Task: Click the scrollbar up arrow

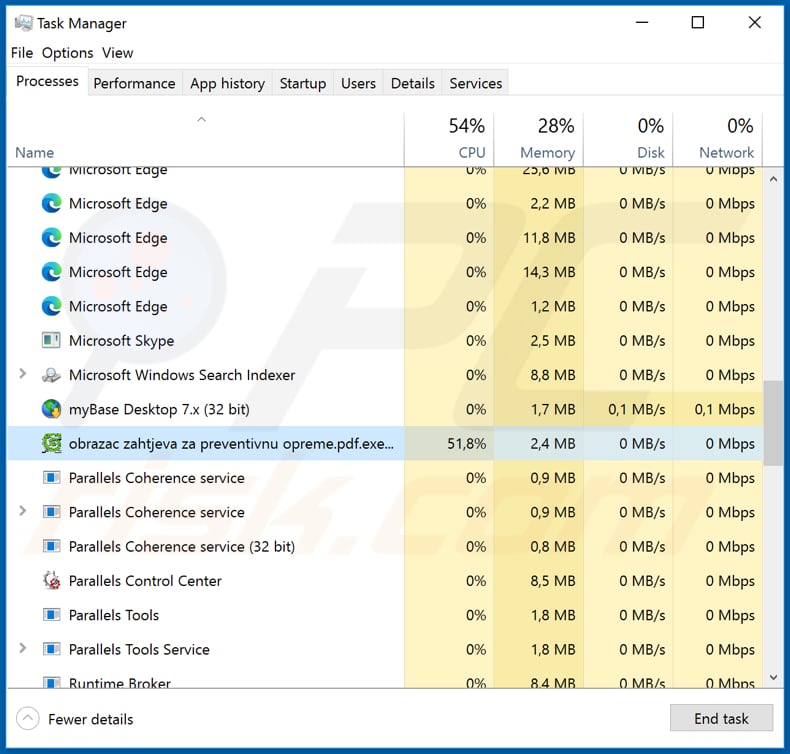Action: tap(773, 179)
